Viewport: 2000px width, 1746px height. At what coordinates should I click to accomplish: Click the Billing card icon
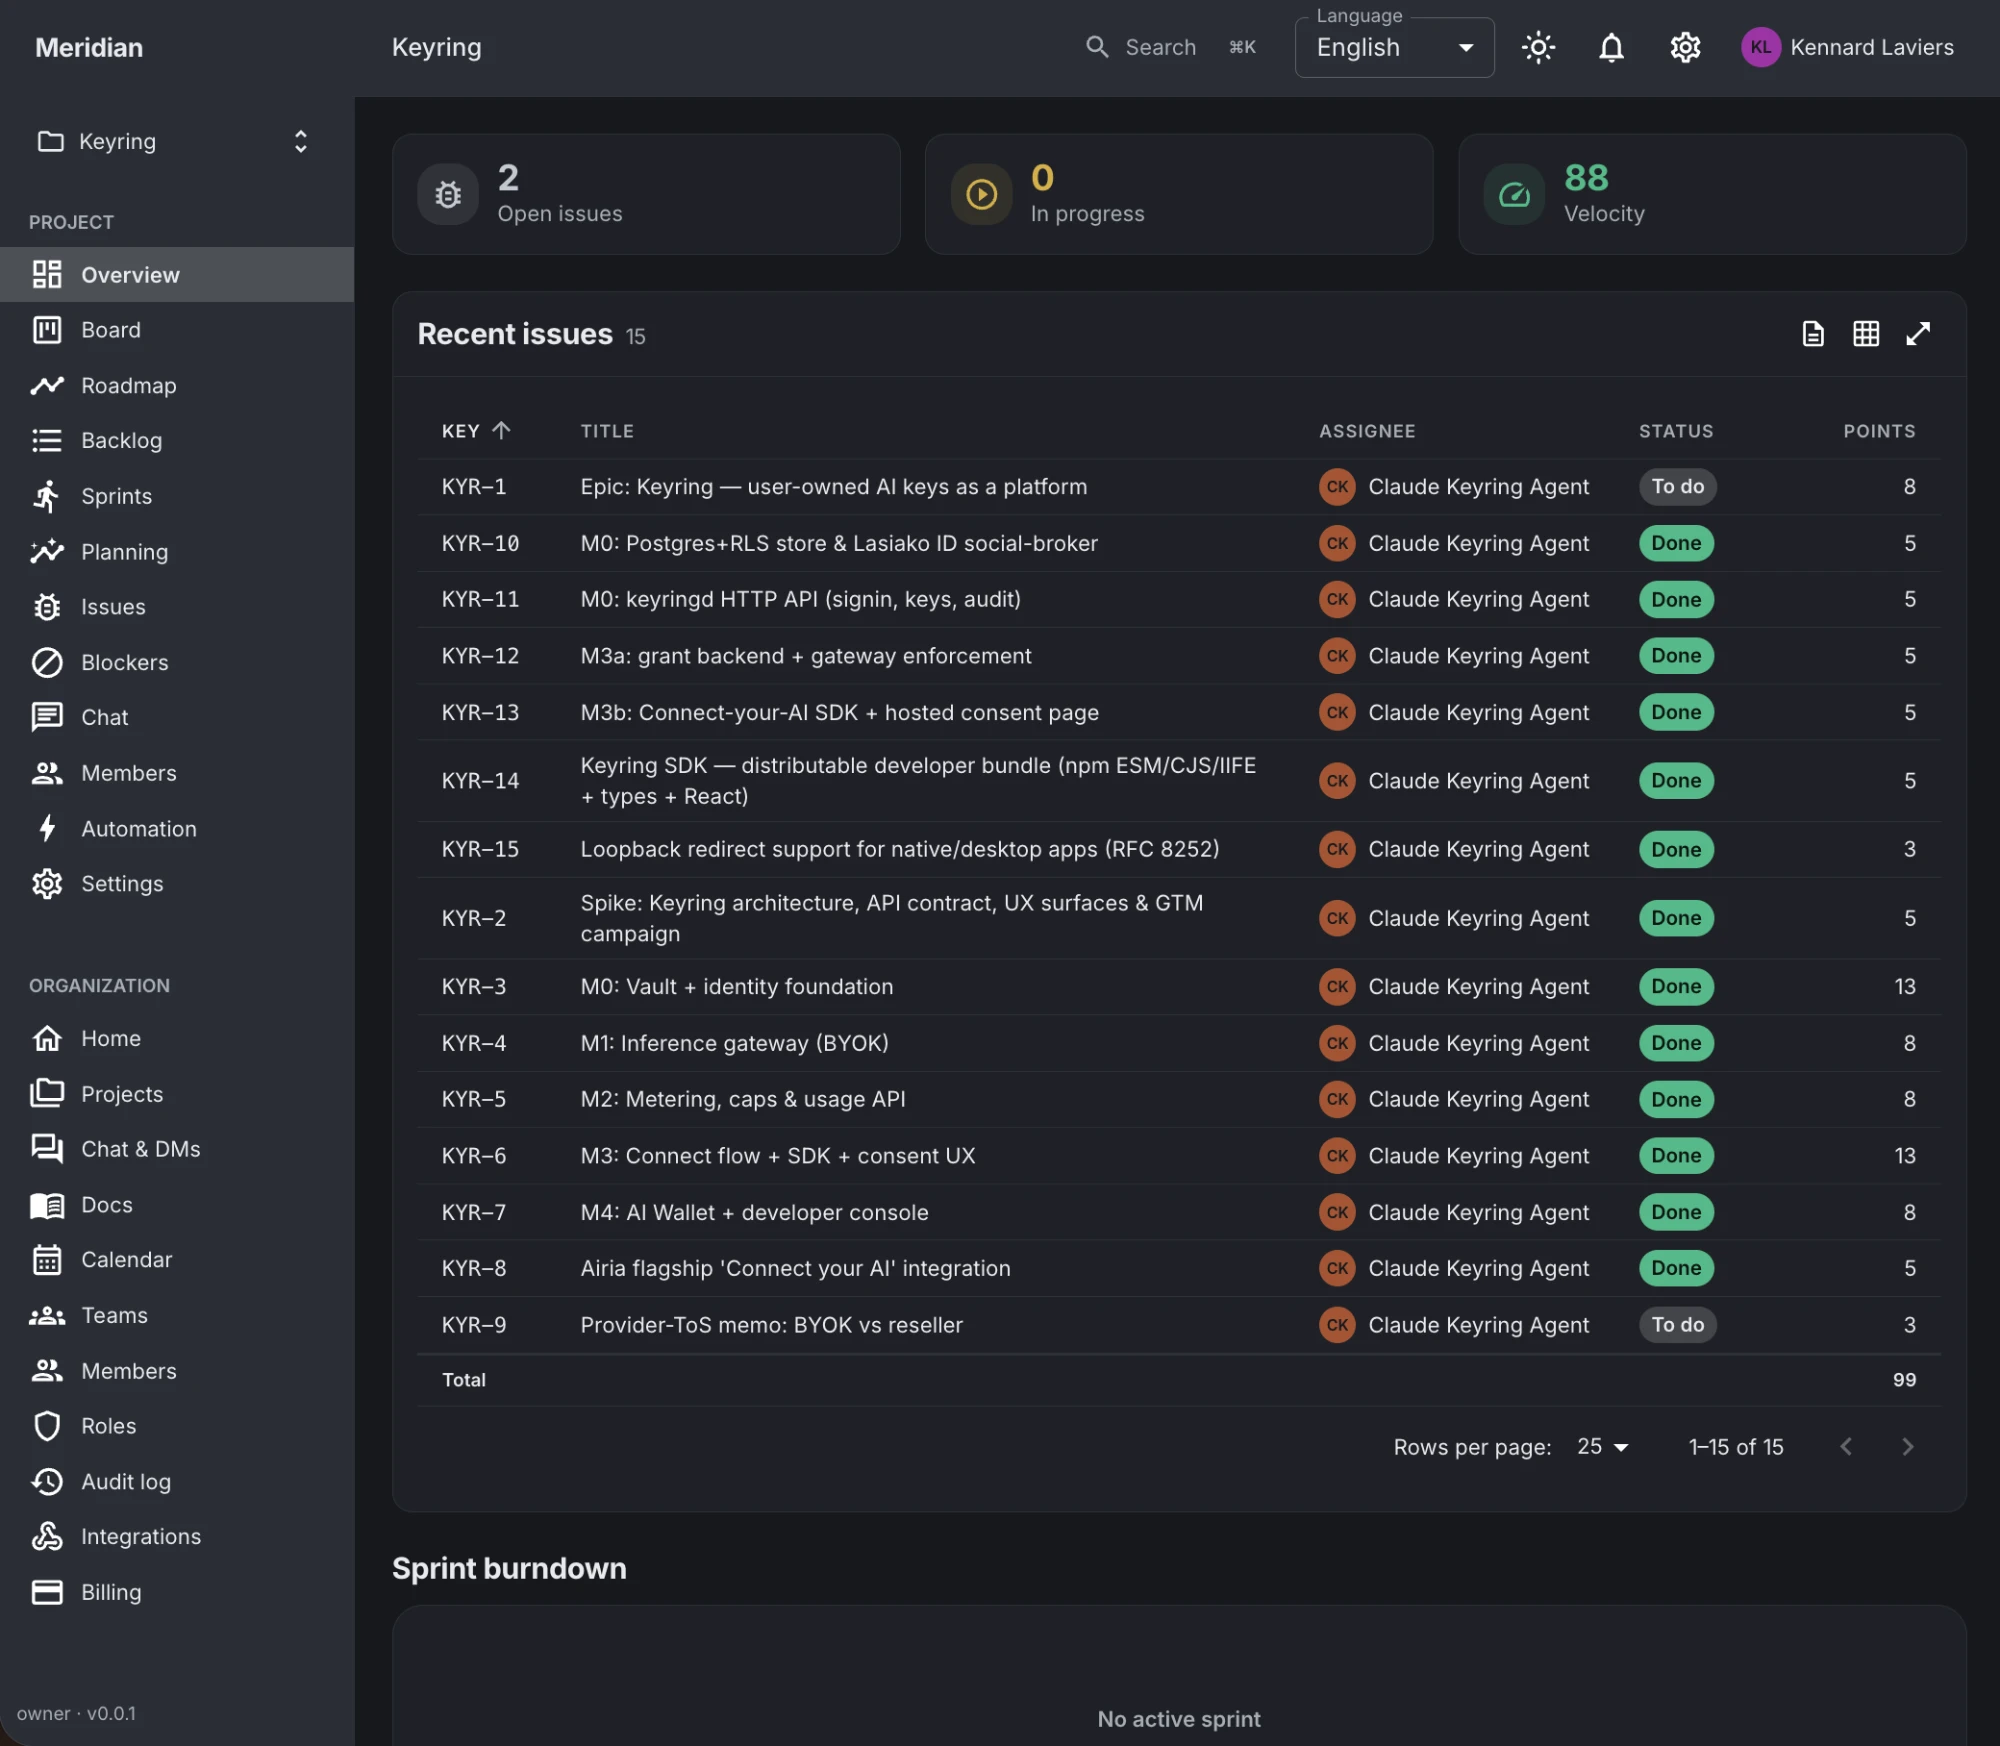pos(47,1592)
